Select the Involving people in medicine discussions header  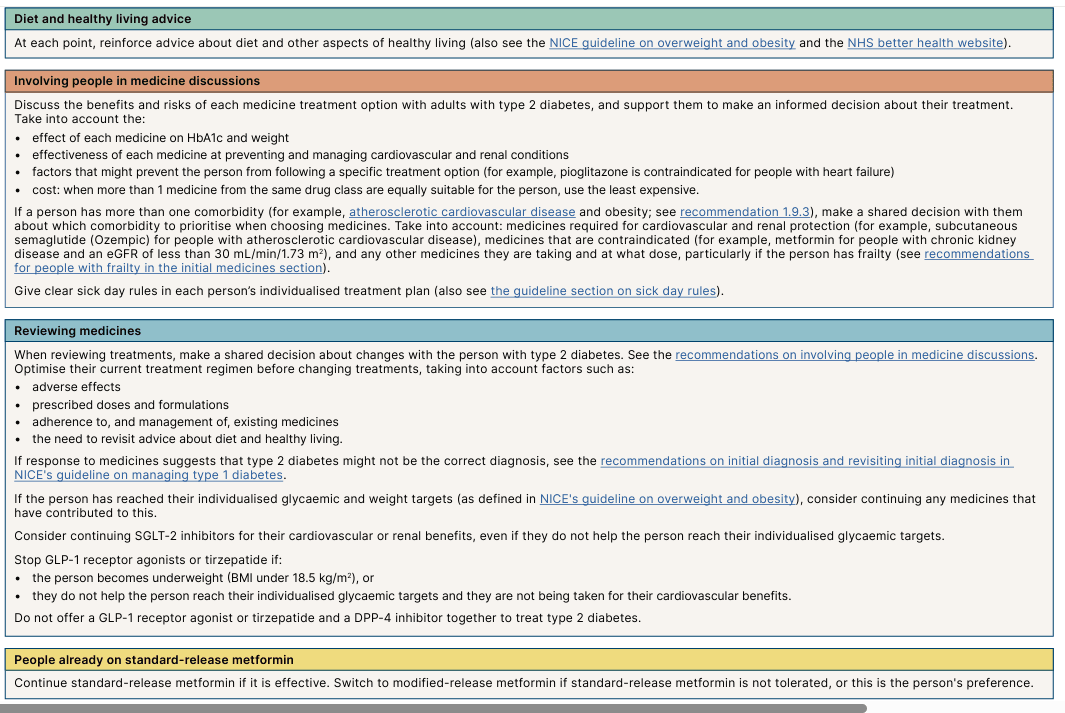[136, 81]
